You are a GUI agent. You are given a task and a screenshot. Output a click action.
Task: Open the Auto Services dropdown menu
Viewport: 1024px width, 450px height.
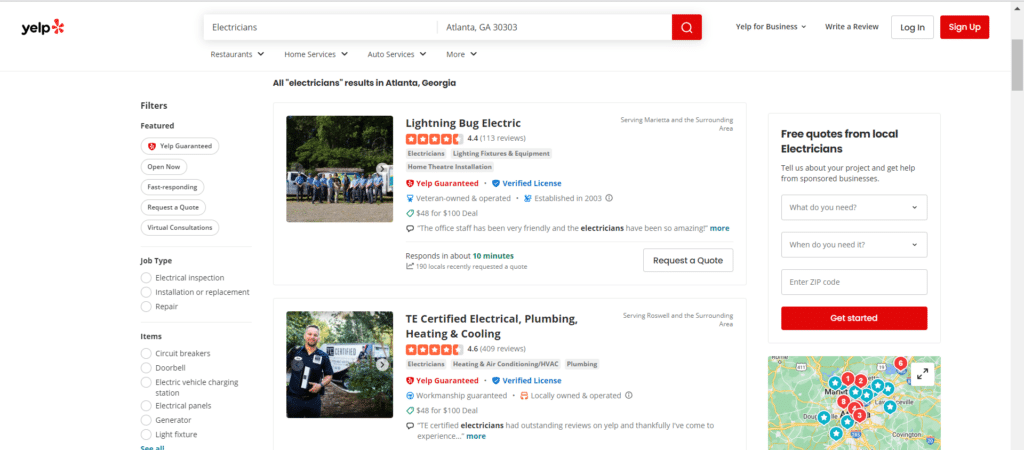click(x=396, y=54)
